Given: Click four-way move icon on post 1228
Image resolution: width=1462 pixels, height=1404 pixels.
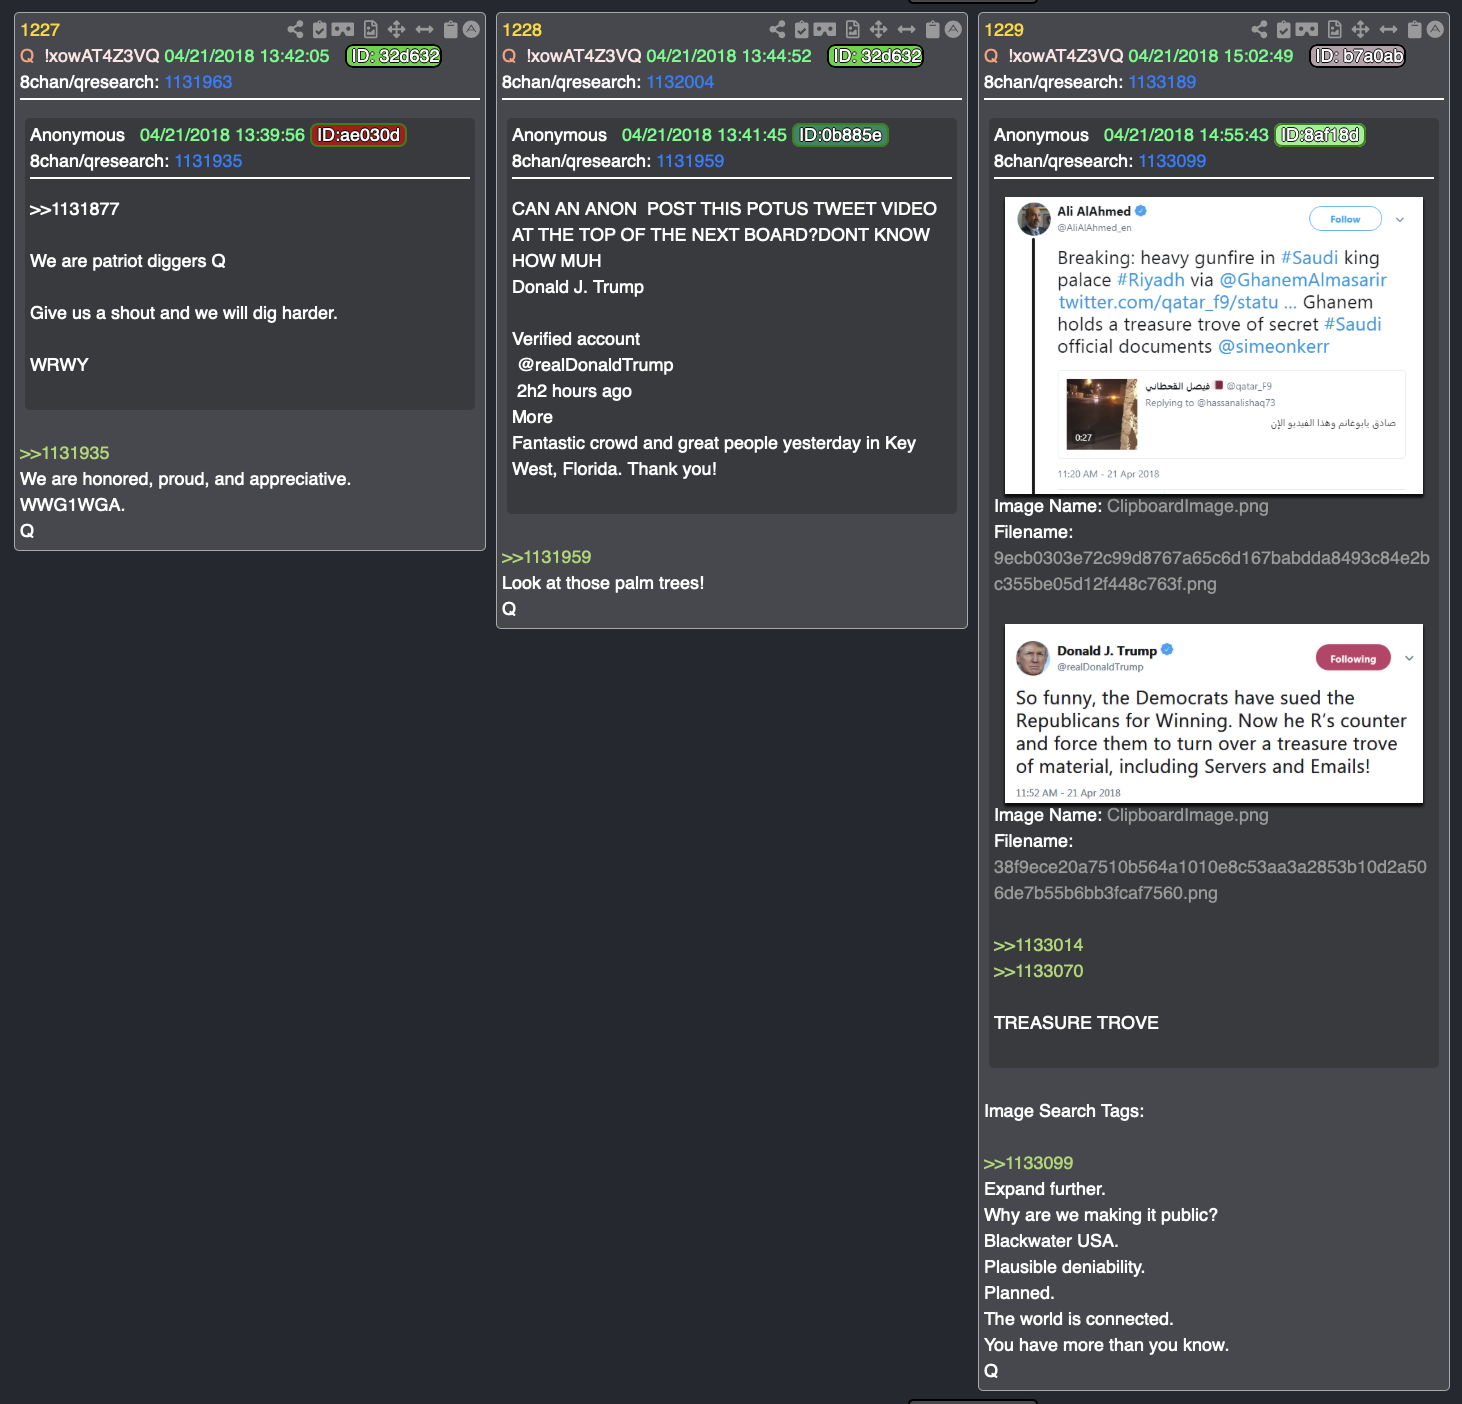Looking at the screenshot, I should point(879,30).
